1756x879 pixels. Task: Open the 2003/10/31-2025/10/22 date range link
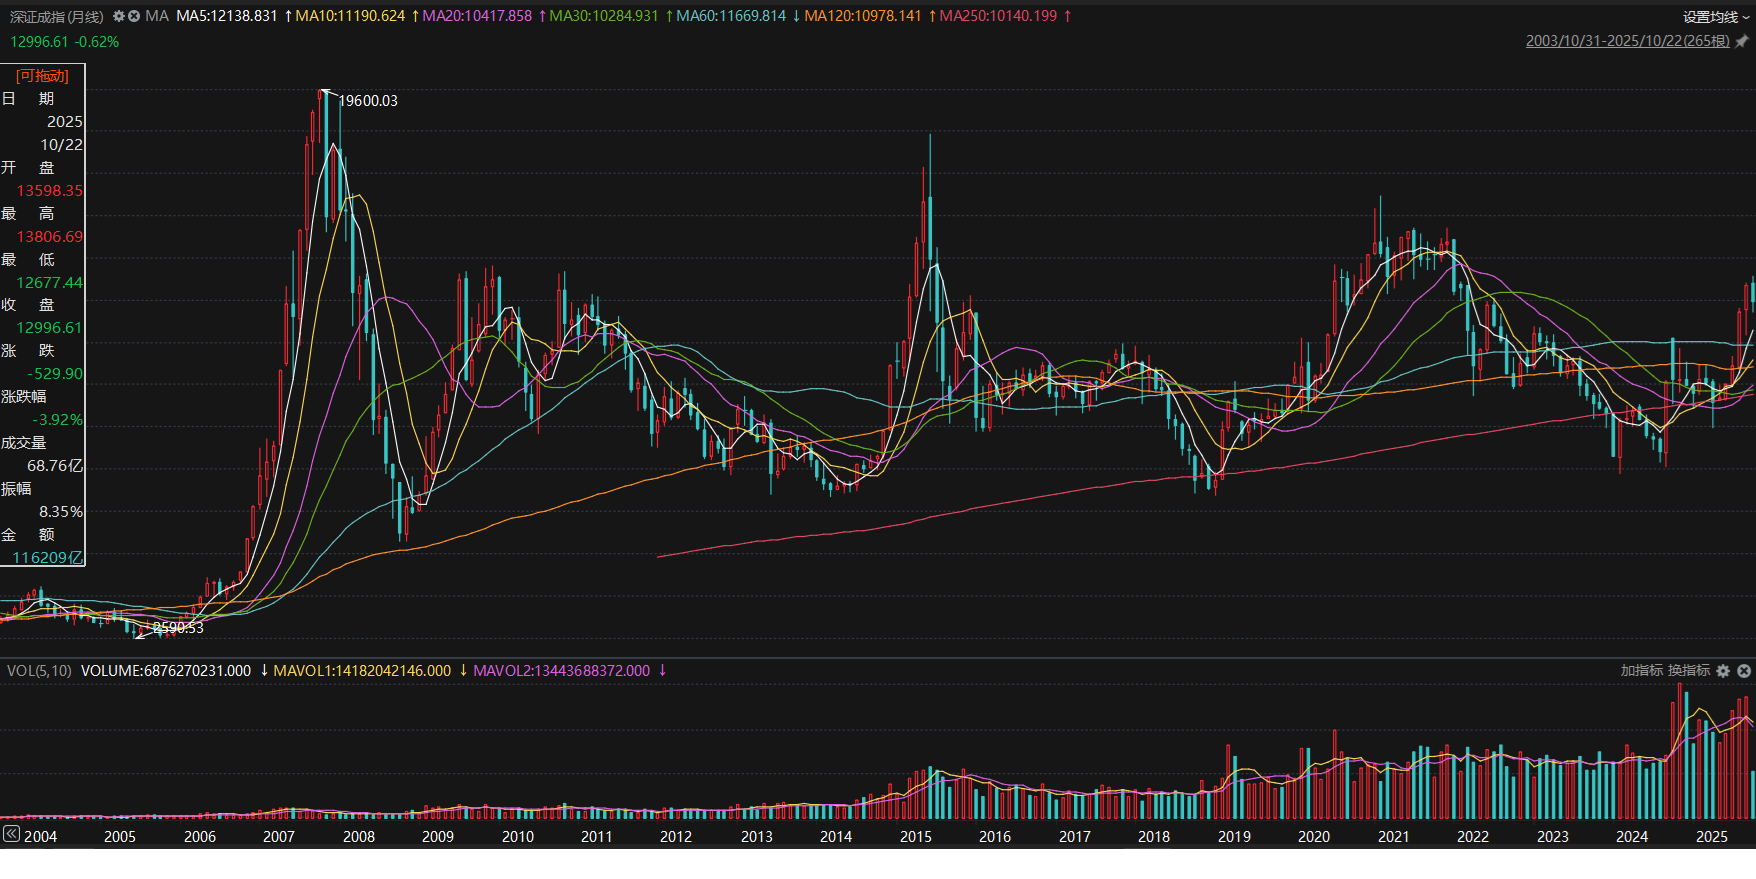(1627, 41)
